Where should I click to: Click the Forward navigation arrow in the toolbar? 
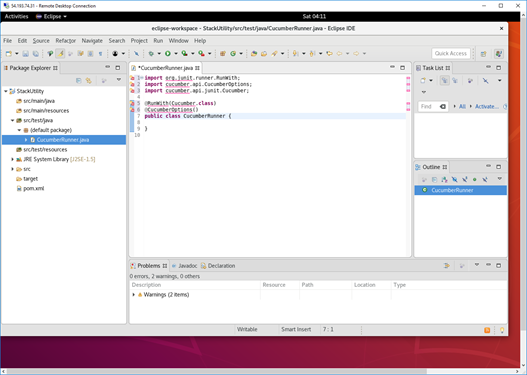[356, 53]
